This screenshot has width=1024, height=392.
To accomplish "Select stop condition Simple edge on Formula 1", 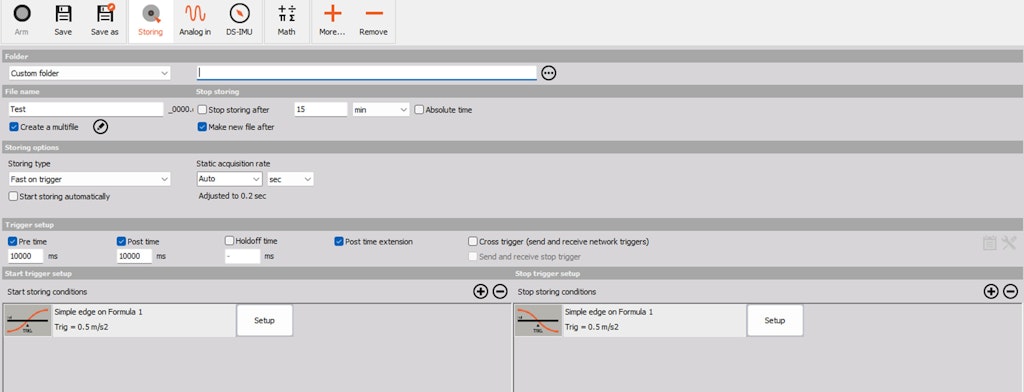I will [609, 312].
